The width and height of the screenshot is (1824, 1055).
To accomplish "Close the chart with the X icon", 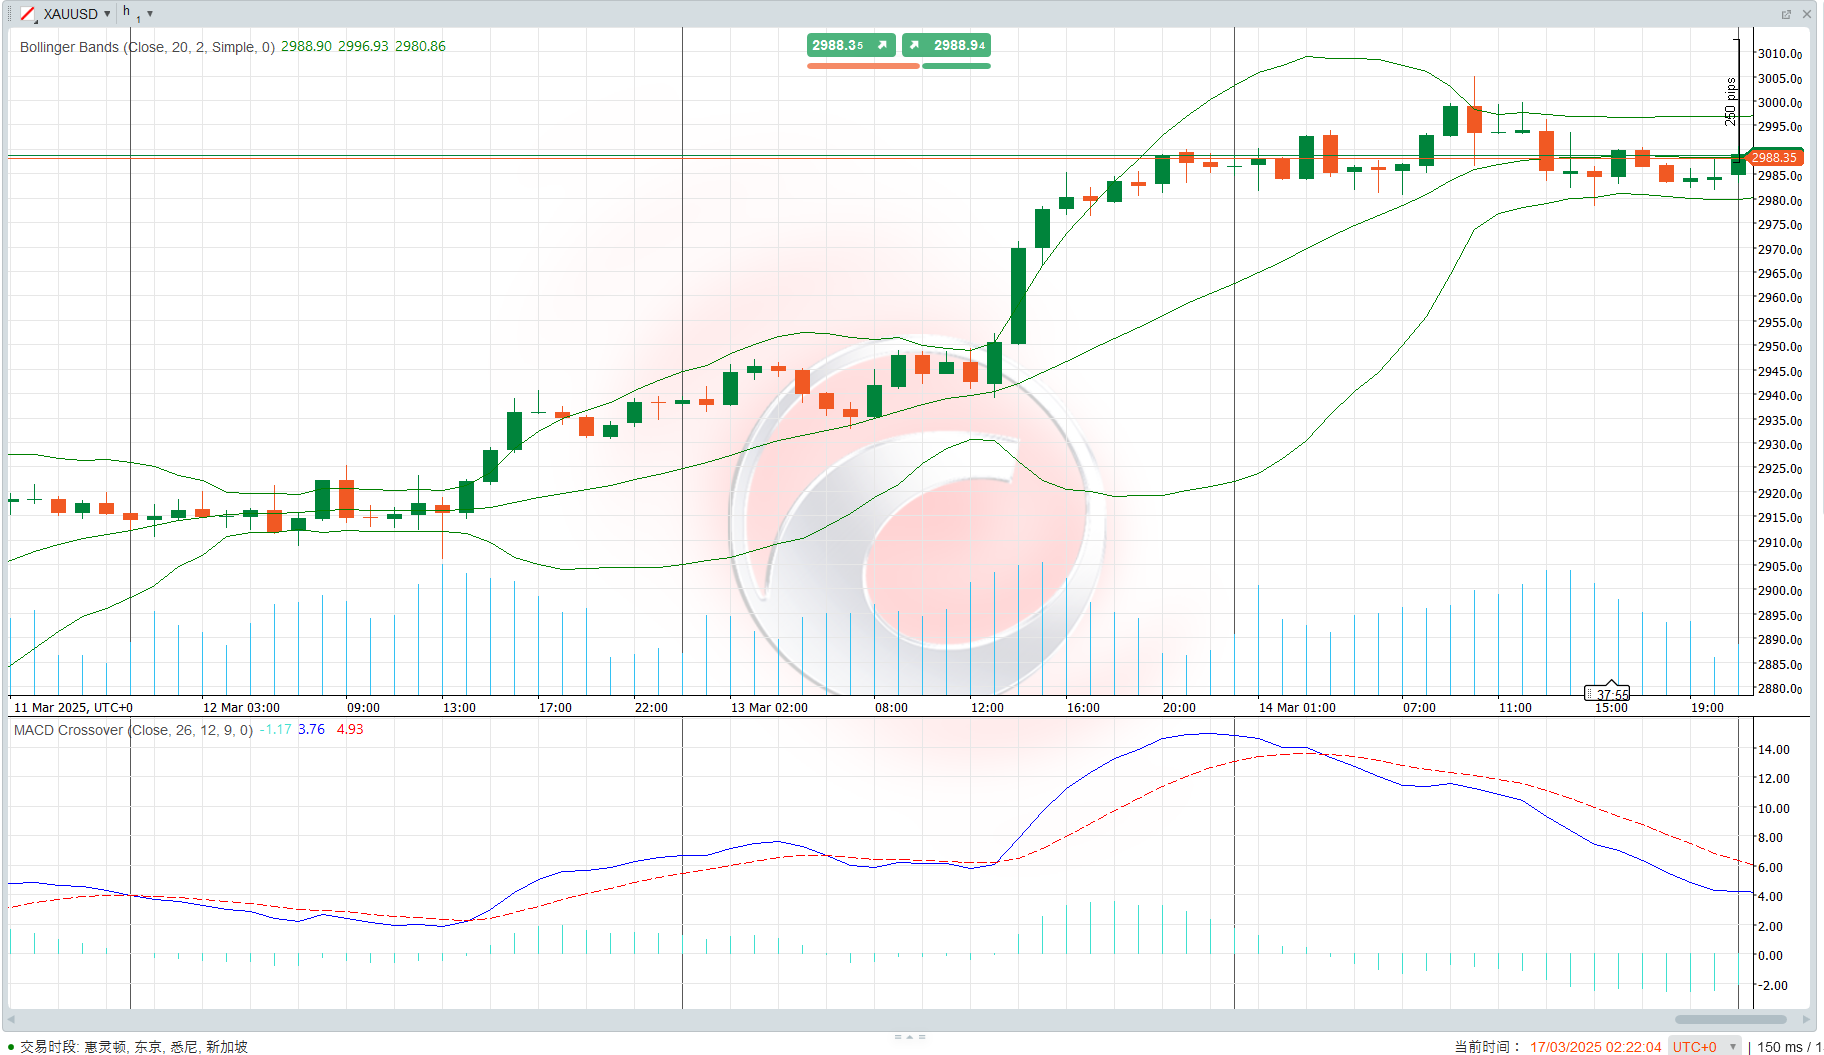I will 1807,14.
